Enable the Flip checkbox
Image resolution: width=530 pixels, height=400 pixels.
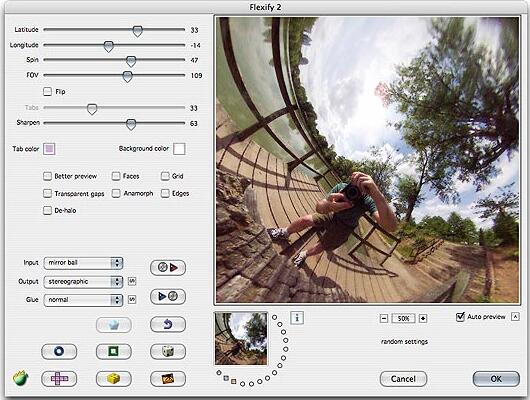(x=48, y=92)
